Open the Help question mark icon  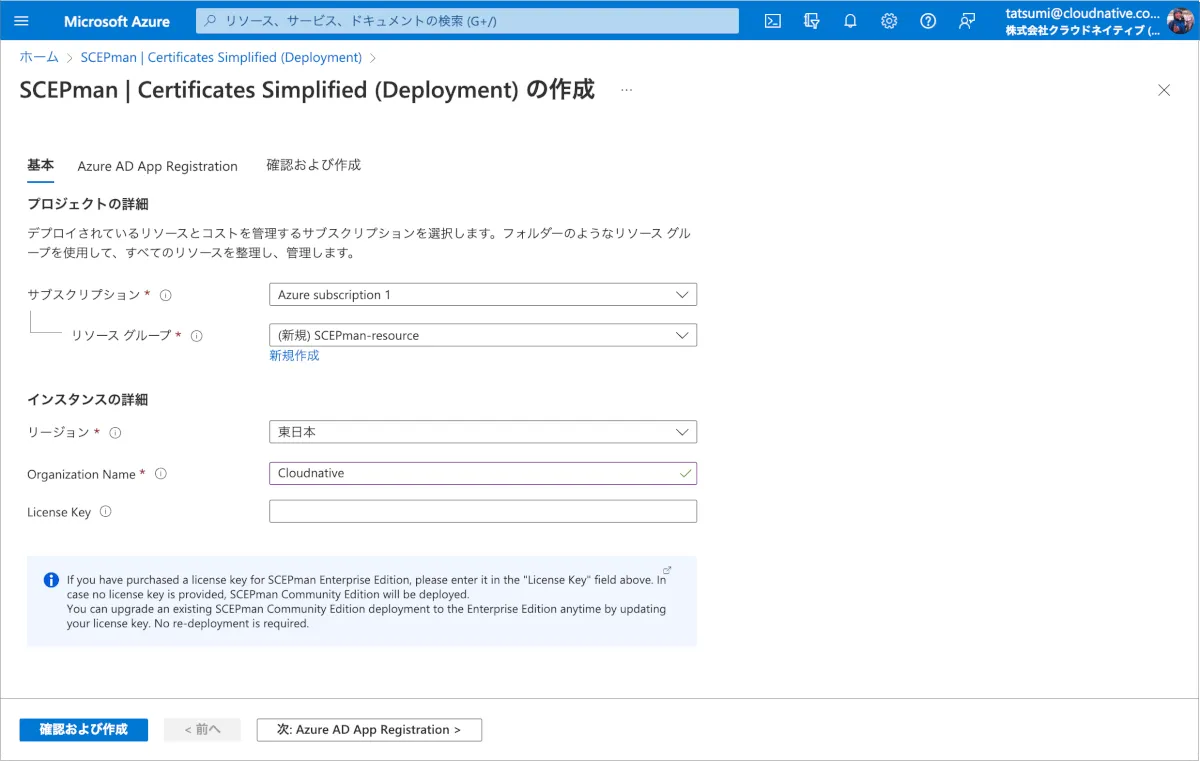[928, 21]
